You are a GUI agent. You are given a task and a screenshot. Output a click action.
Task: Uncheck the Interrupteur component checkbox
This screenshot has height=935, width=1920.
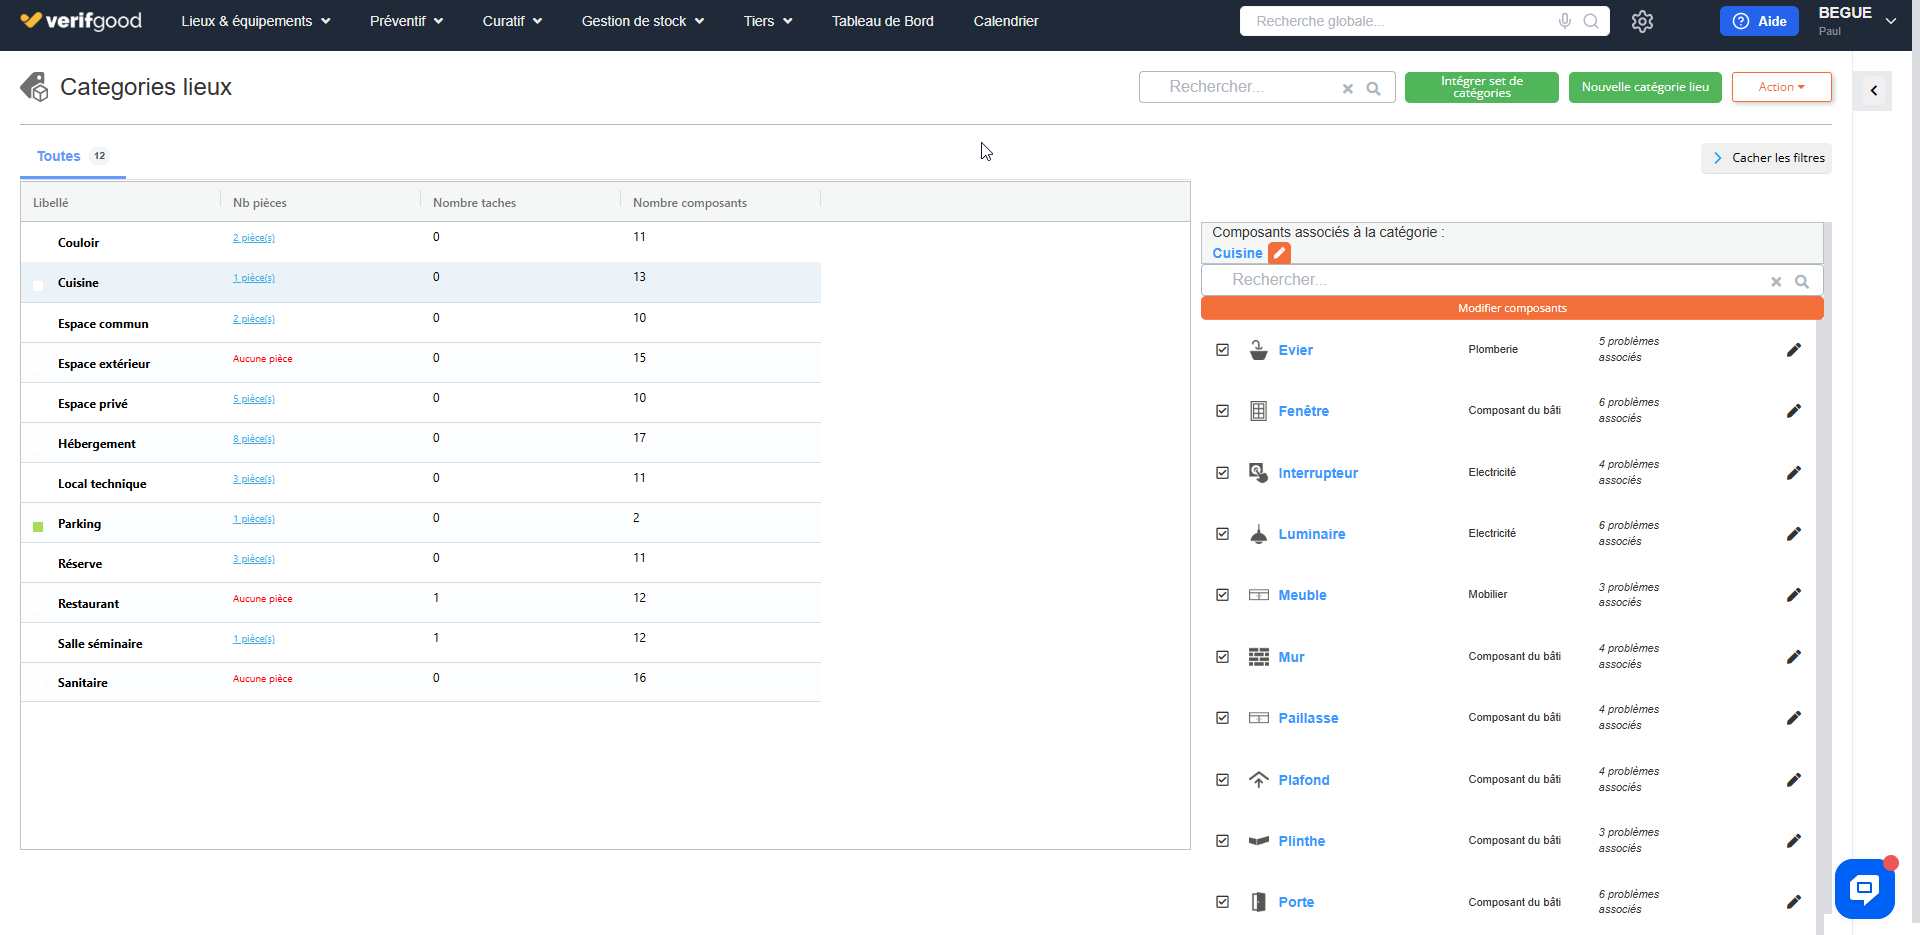[x=1222, y=473]
